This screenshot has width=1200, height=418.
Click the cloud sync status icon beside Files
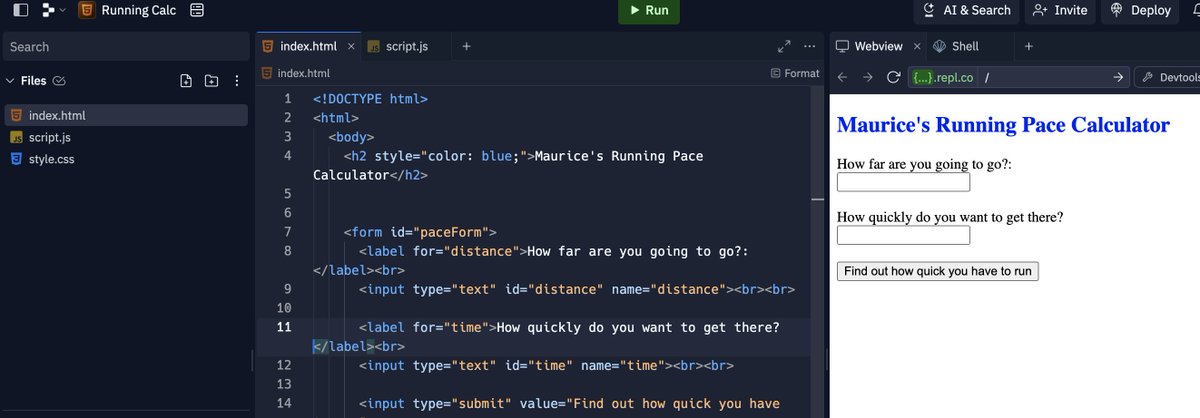(x=59, y=81)
